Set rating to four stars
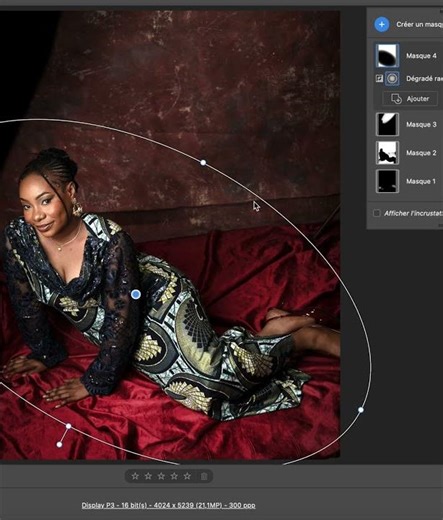The width and height of the screenshot is (443, 520). click(174, 476)
